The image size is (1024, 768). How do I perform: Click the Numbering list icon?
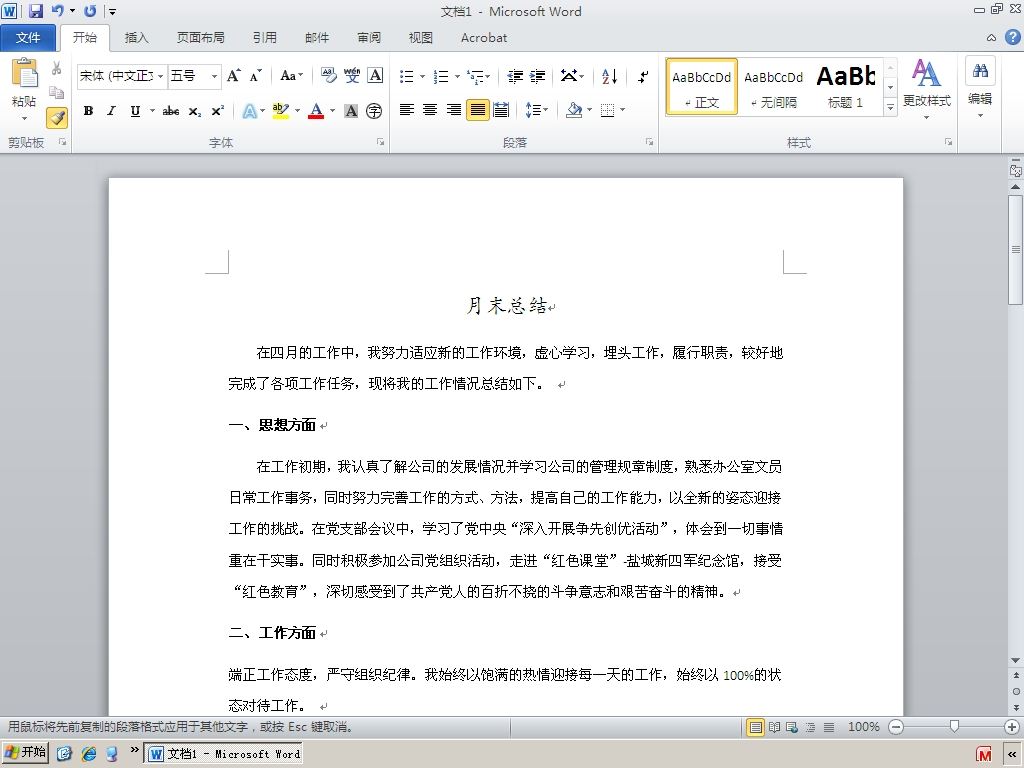(441, 77)
